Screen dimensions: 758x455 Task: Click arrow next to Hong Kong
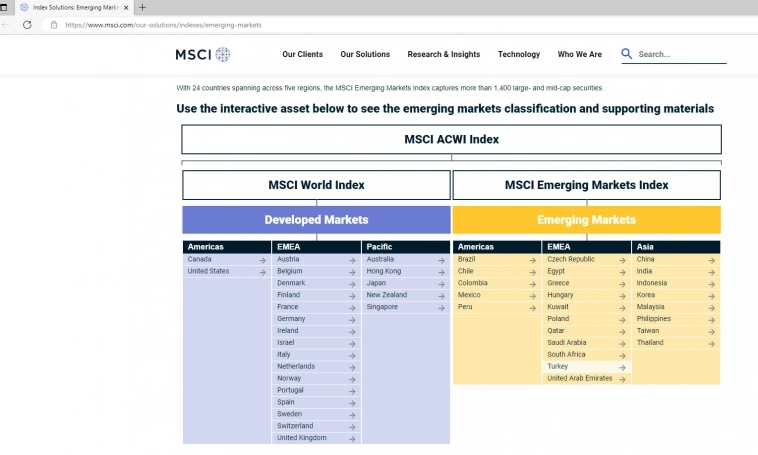[x=441, y=272]
